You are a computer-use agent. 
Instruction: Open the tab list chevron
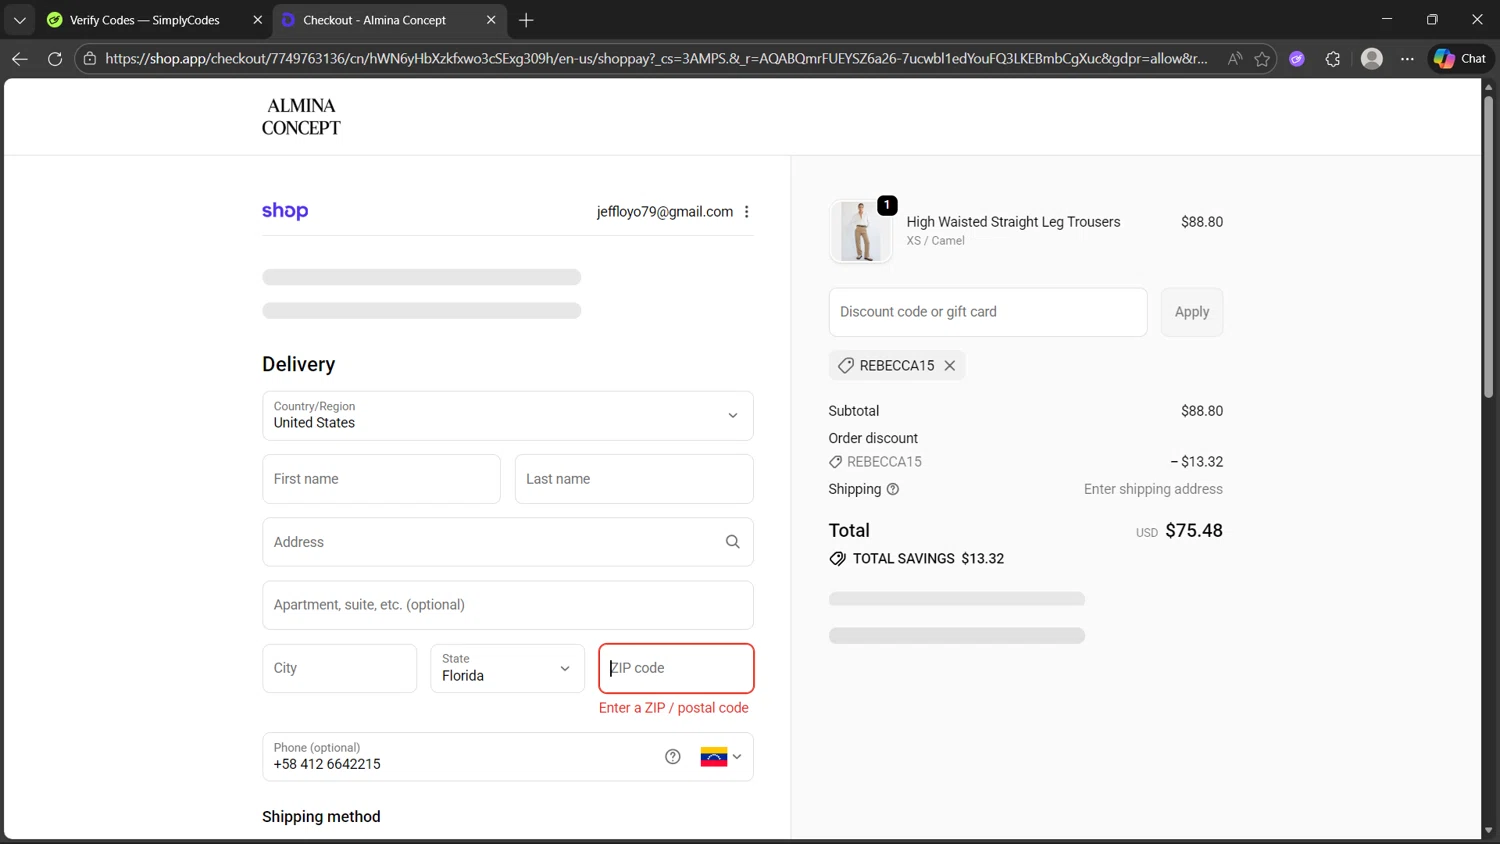pos(19,20)
